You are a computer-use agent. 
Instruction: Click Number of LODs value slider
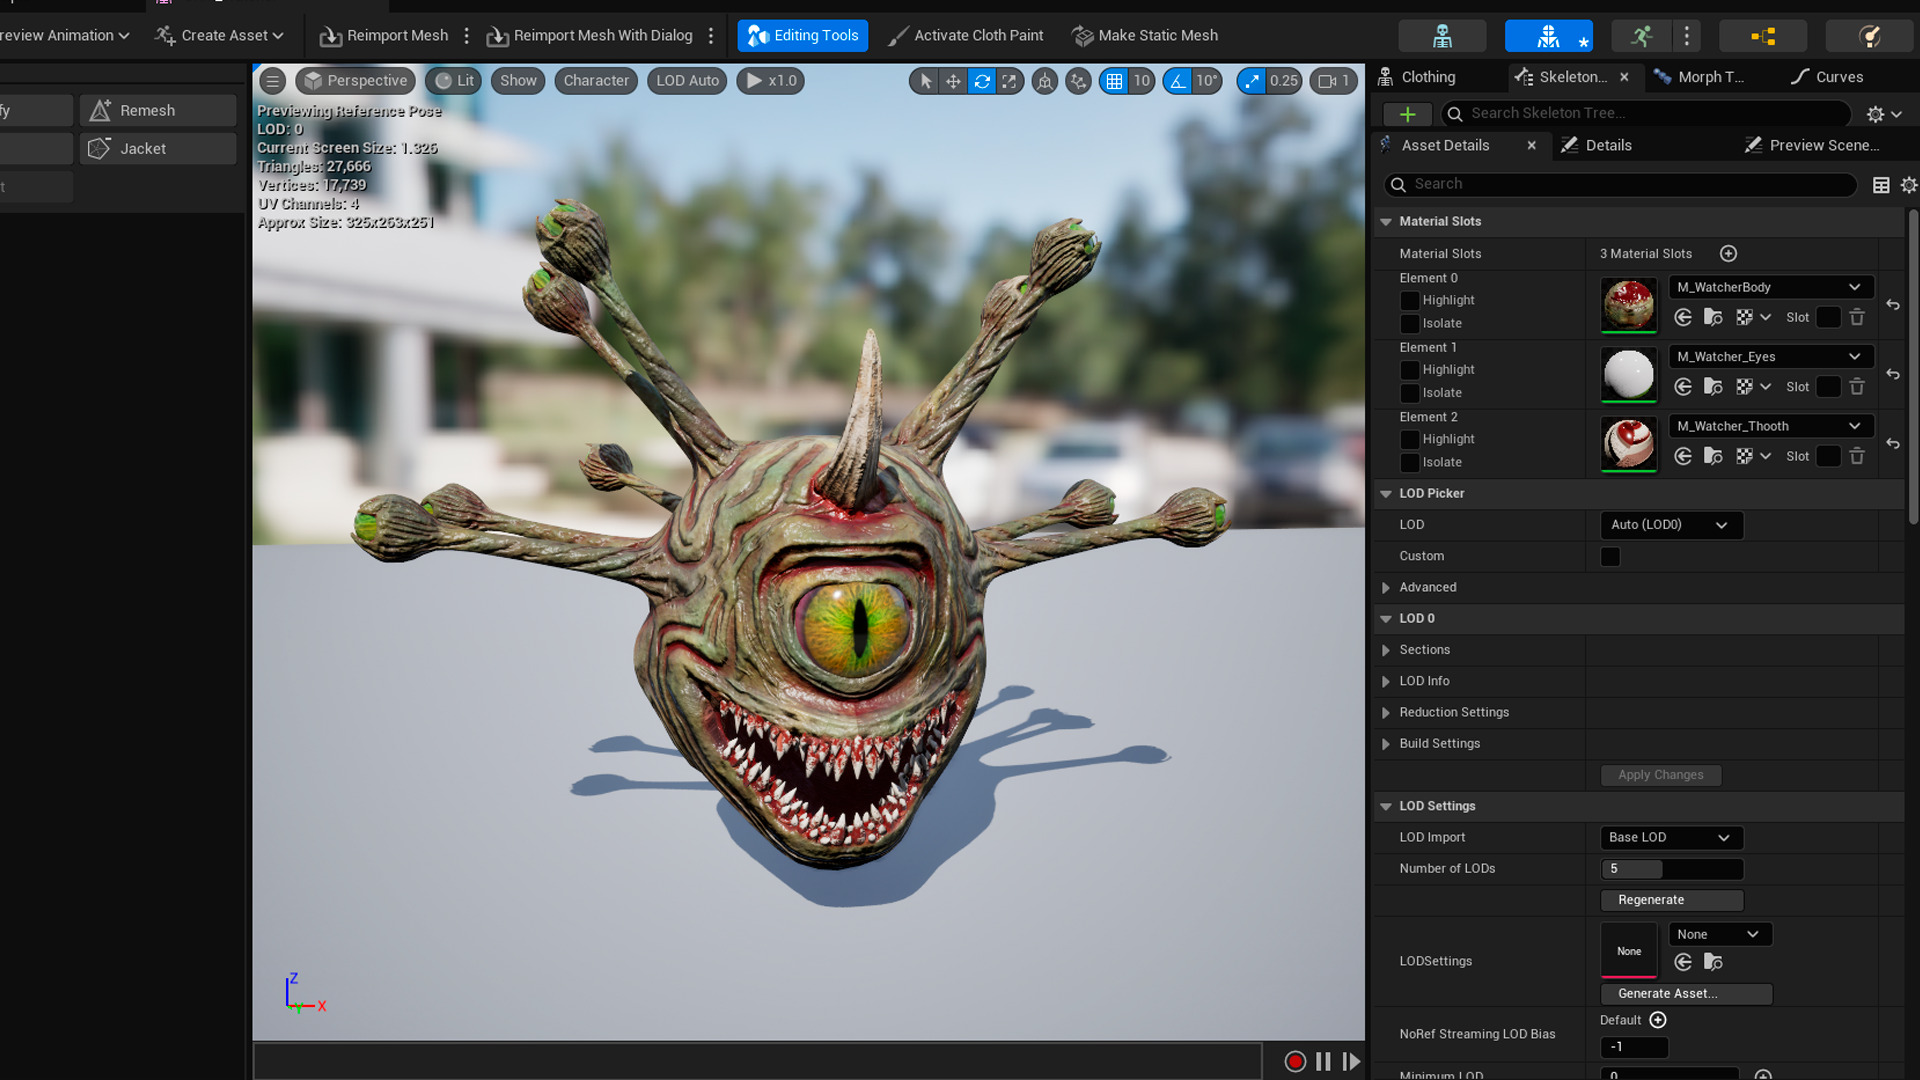tap(1672, 869)
